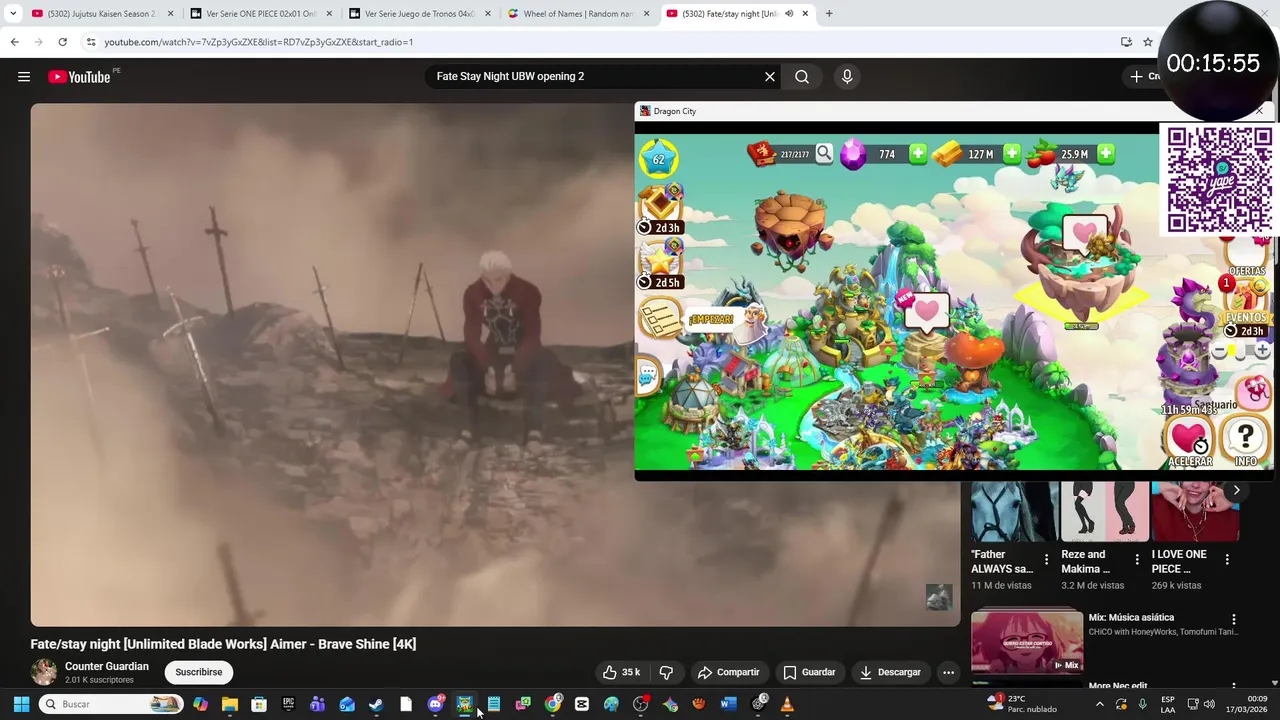Open EVENTOS in Dragon City
The image size is (1280, 720).
tap(1246, 304)
